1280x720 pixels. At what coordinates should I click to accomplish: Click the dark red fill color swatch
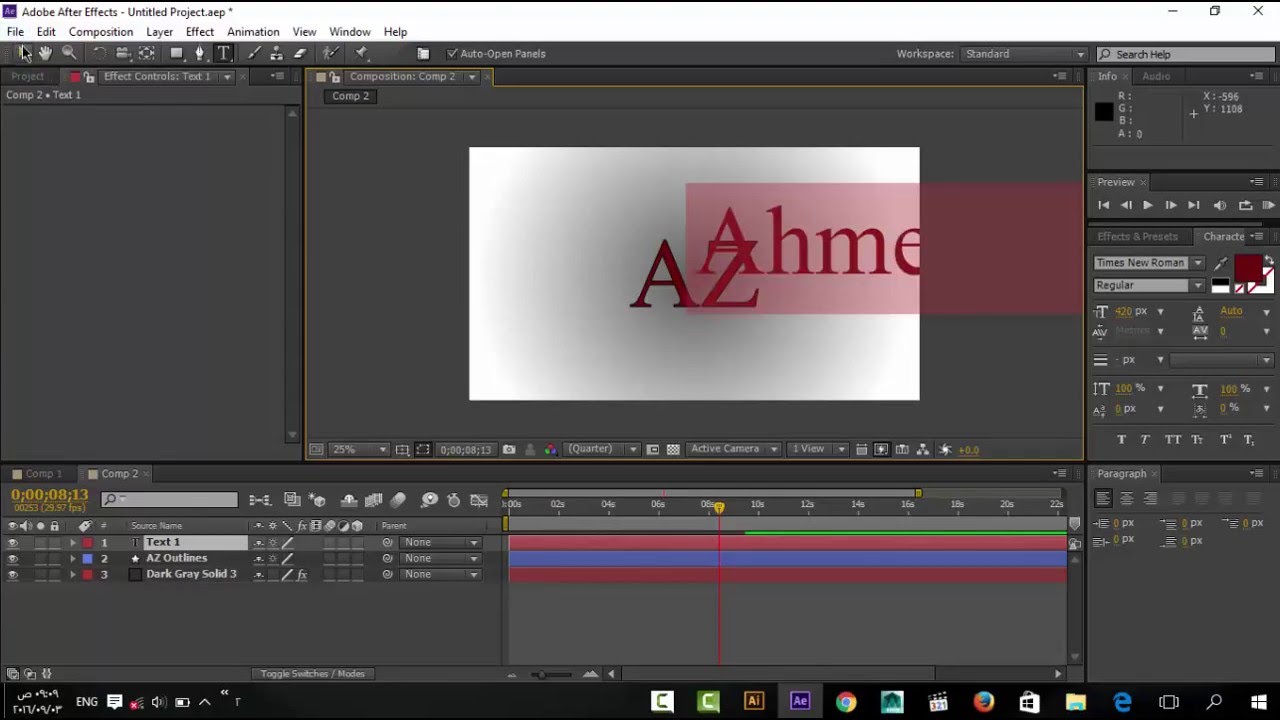click(x=1246, y=268)
